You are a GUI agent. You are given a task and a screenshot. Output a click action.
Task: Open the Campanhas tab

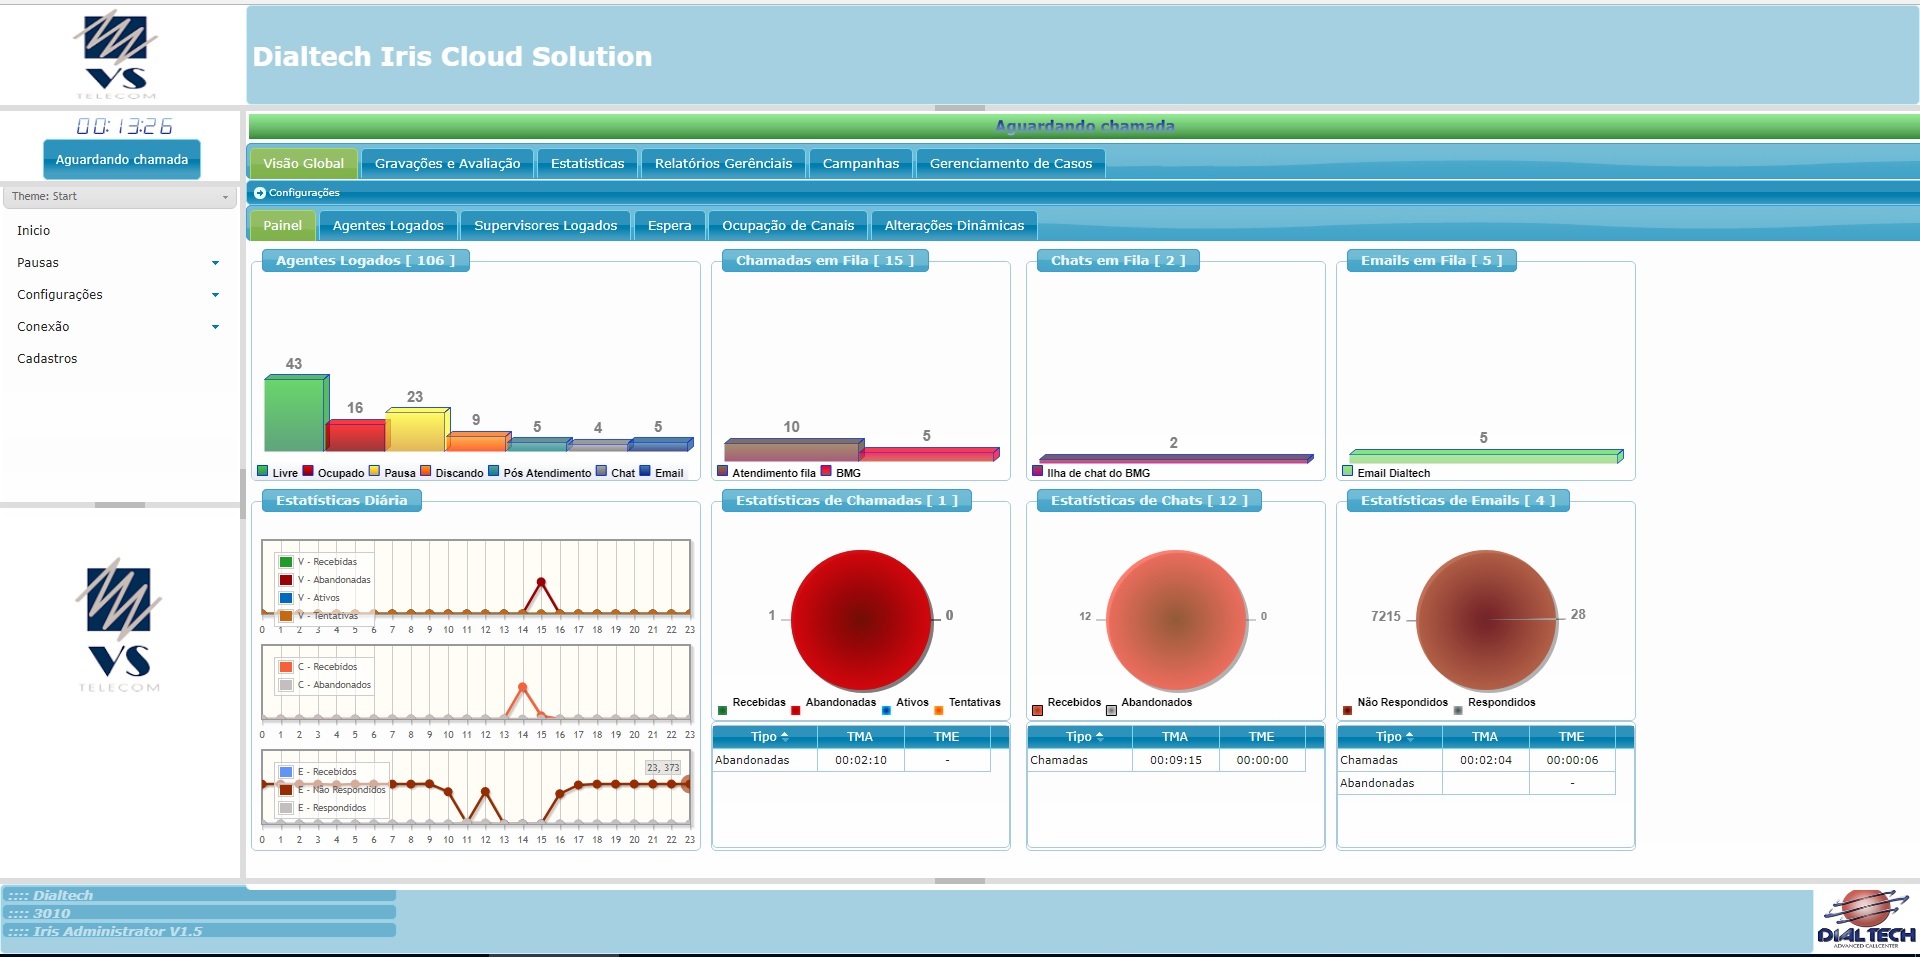(x=861, y=163)
